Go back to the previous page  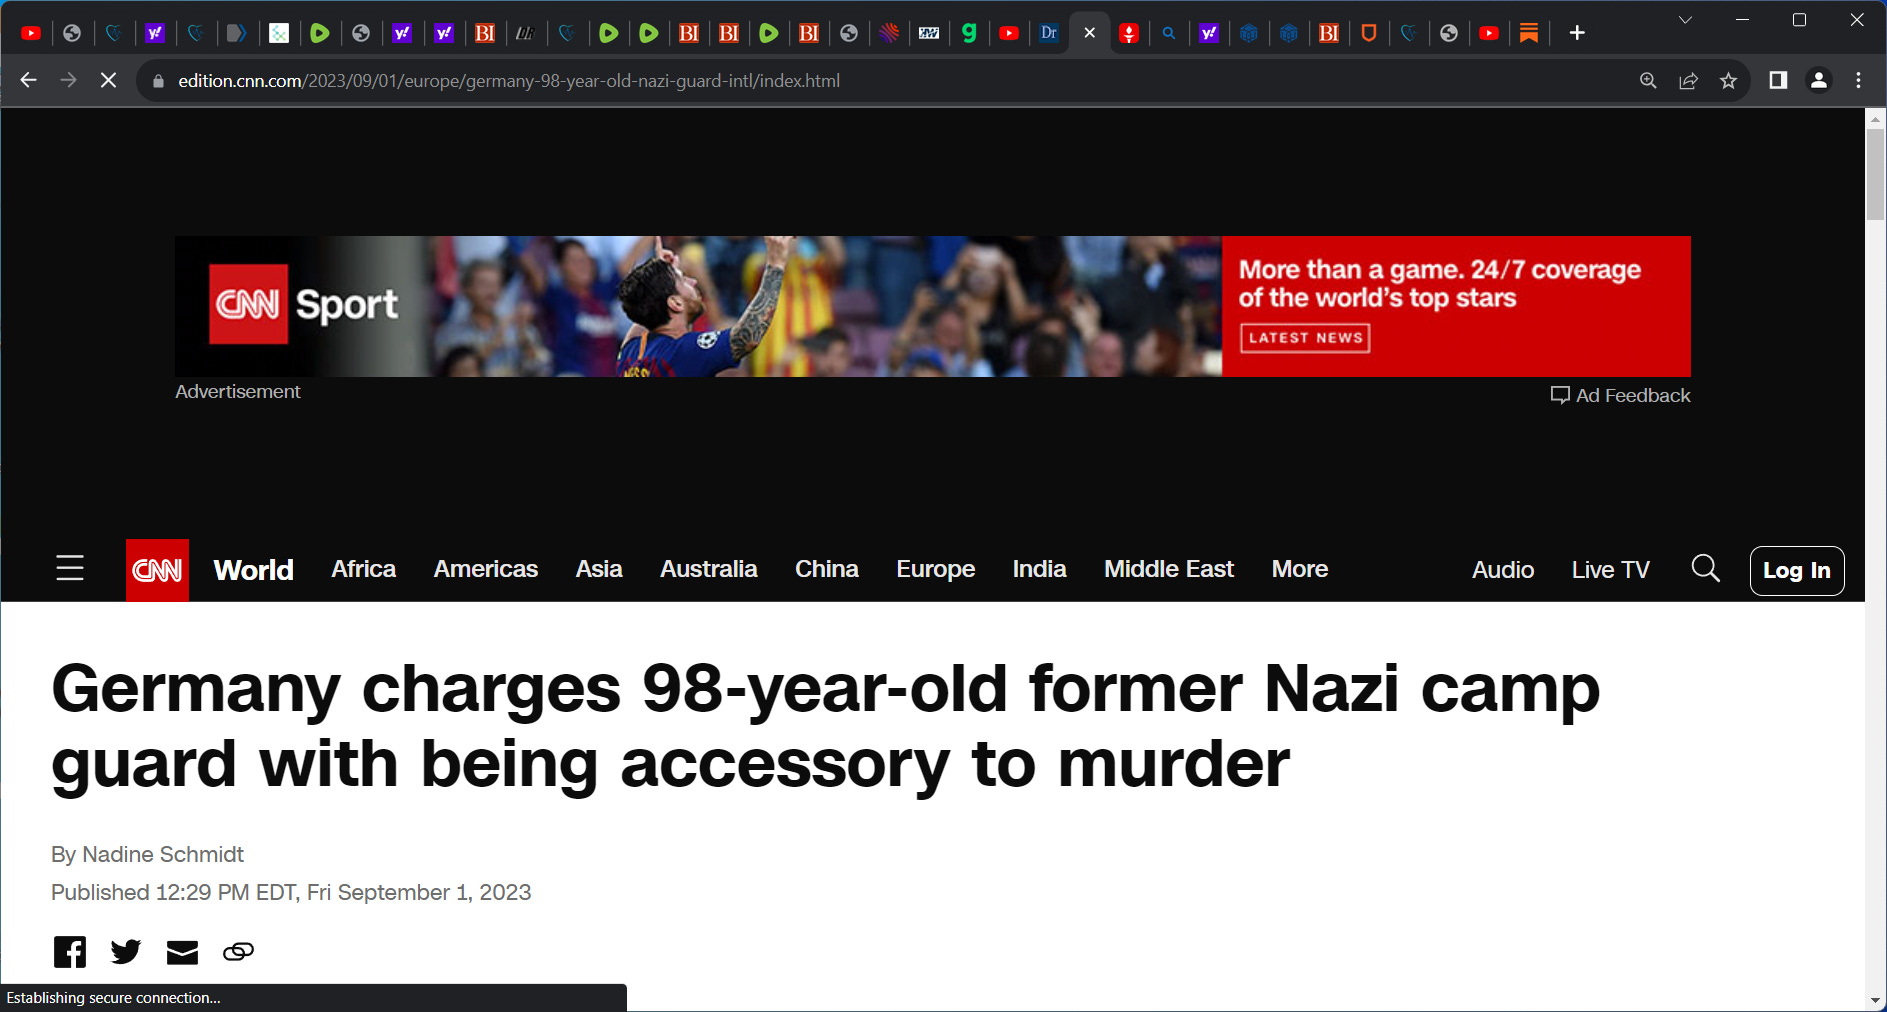pyautogui.click(x=28, y=80)
